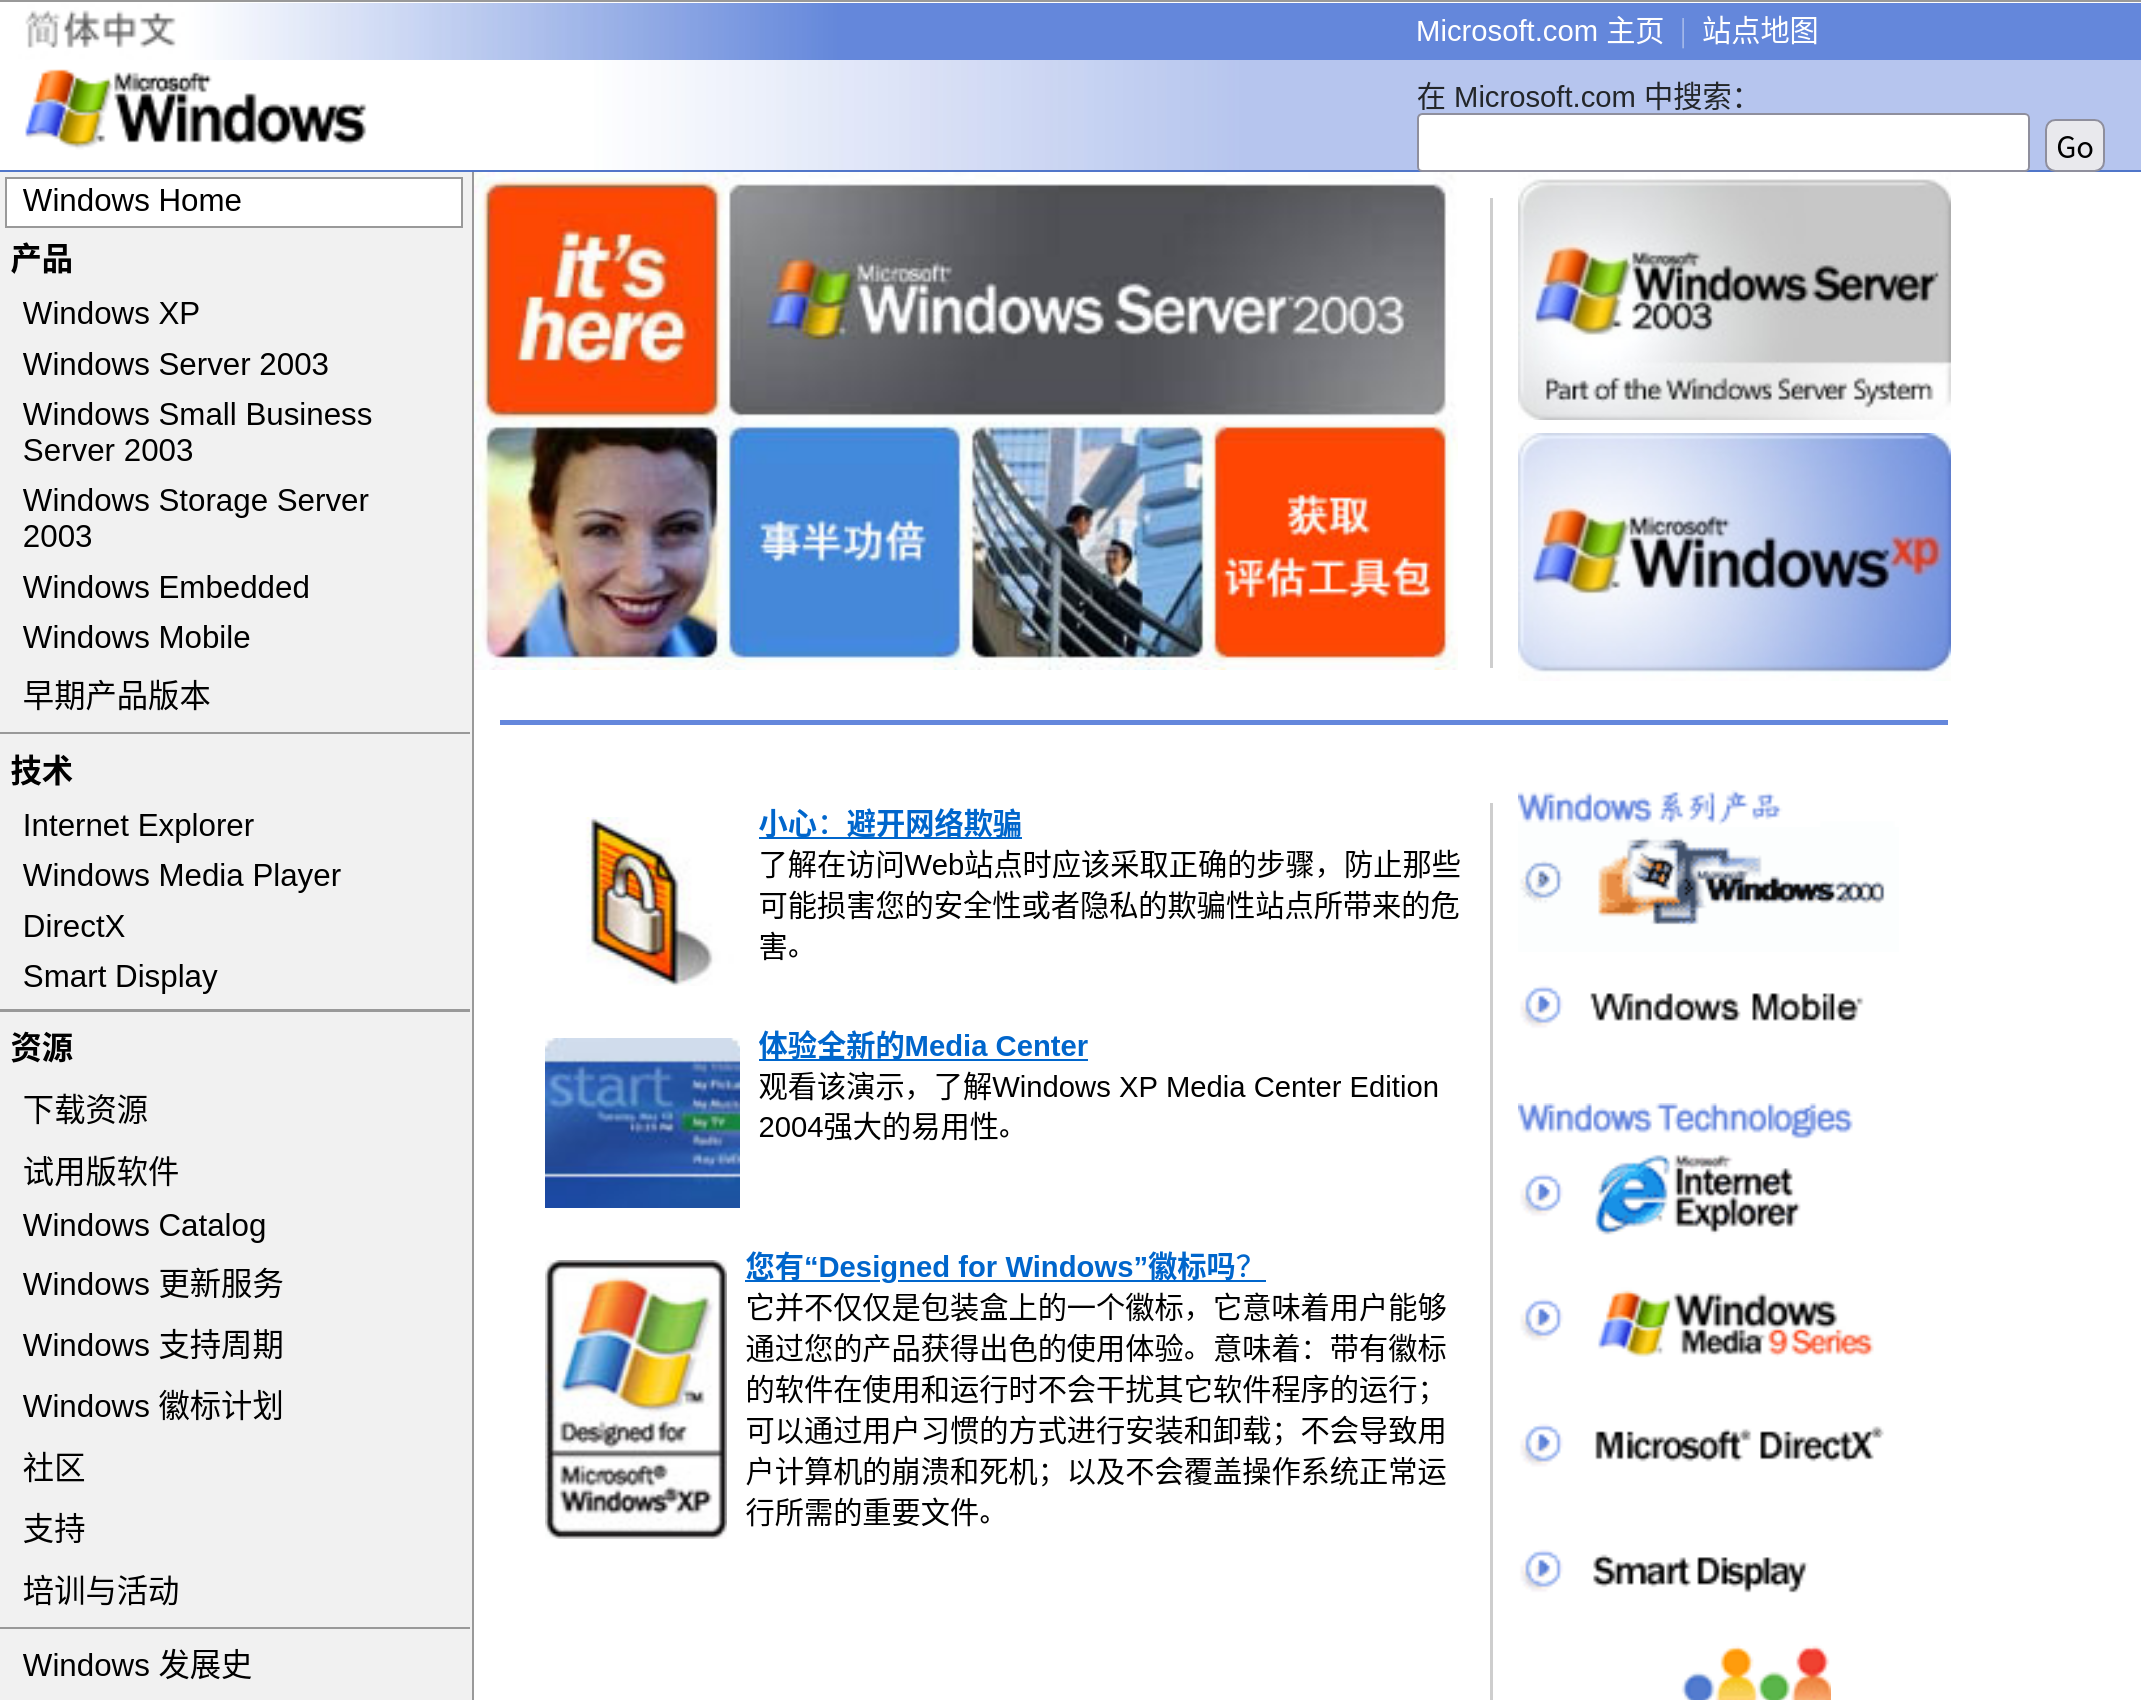Open Windows Media Player sidebar item
Viewport: 2141px width, 1700px height.
coord(181,875)
